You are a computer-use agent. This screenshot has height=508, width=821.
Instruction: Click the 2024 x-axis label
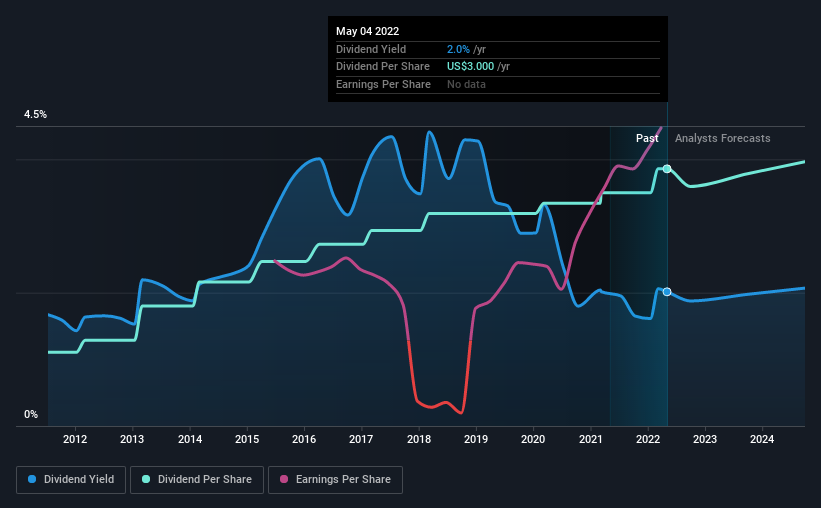[x=762, y=439]
